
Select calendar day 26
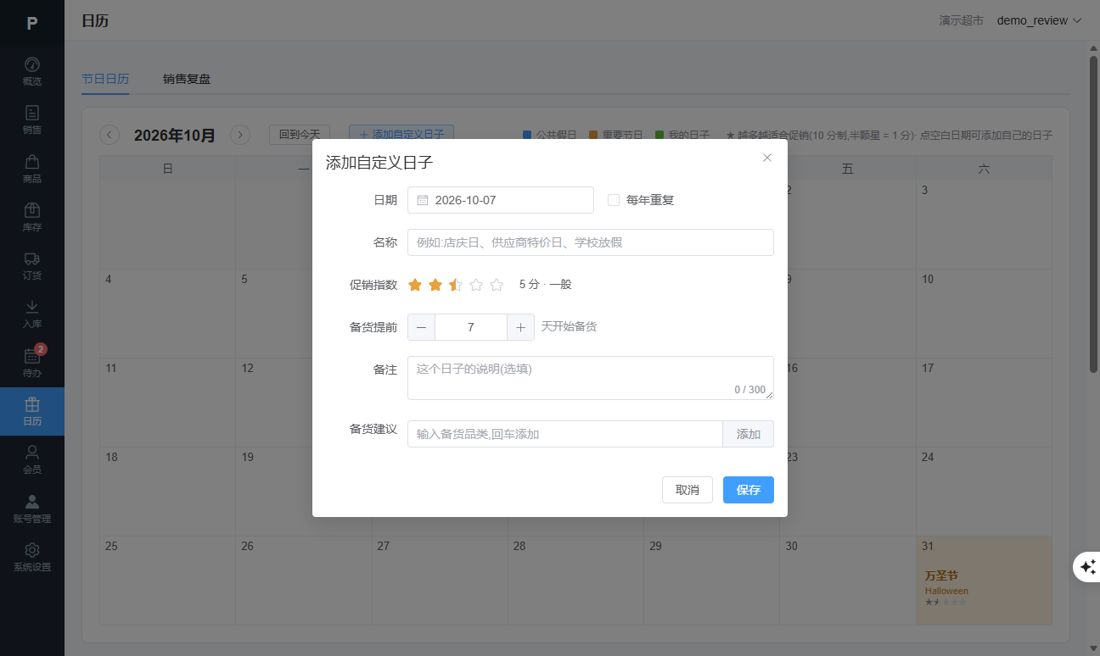[303, 580]
